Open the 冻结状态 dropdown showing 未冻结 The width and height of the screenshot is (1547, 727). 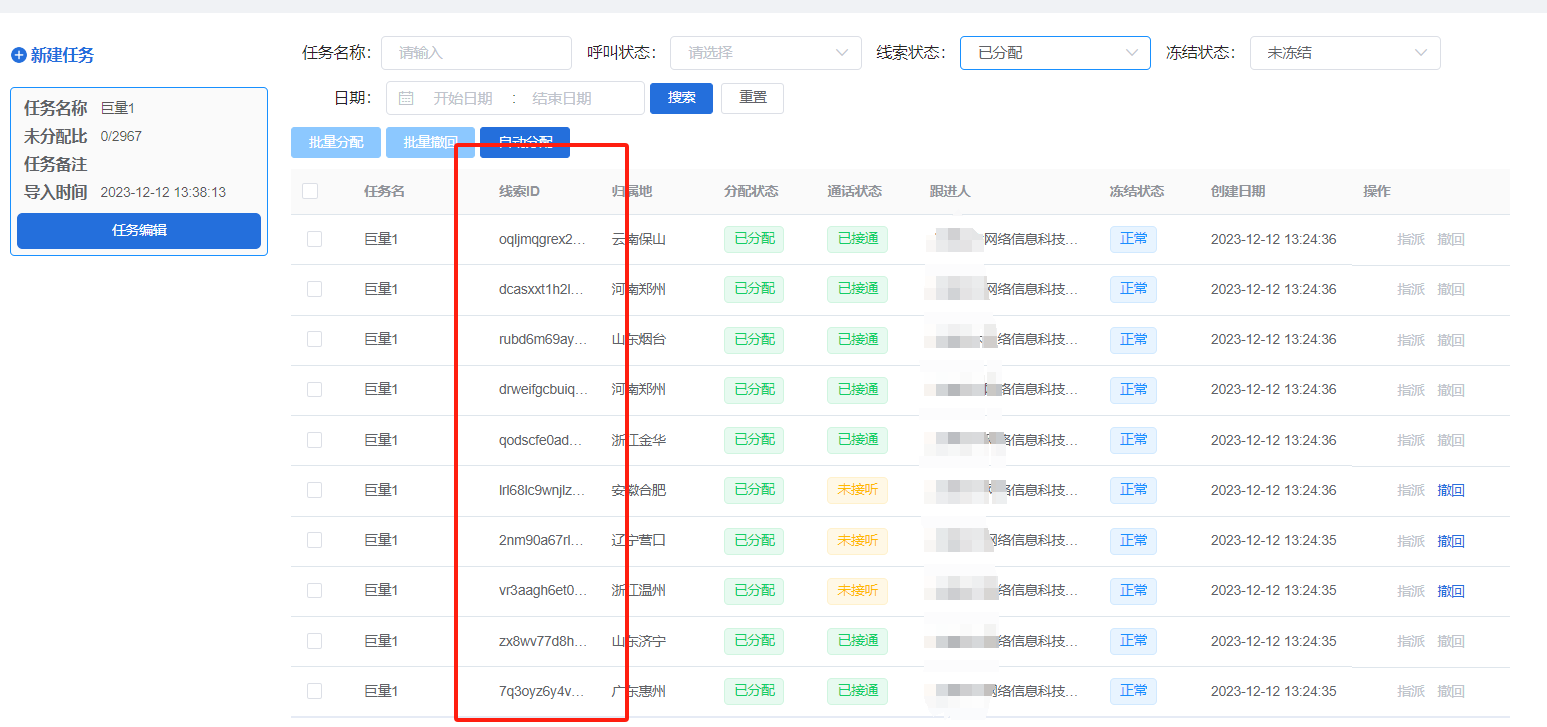1344,53
